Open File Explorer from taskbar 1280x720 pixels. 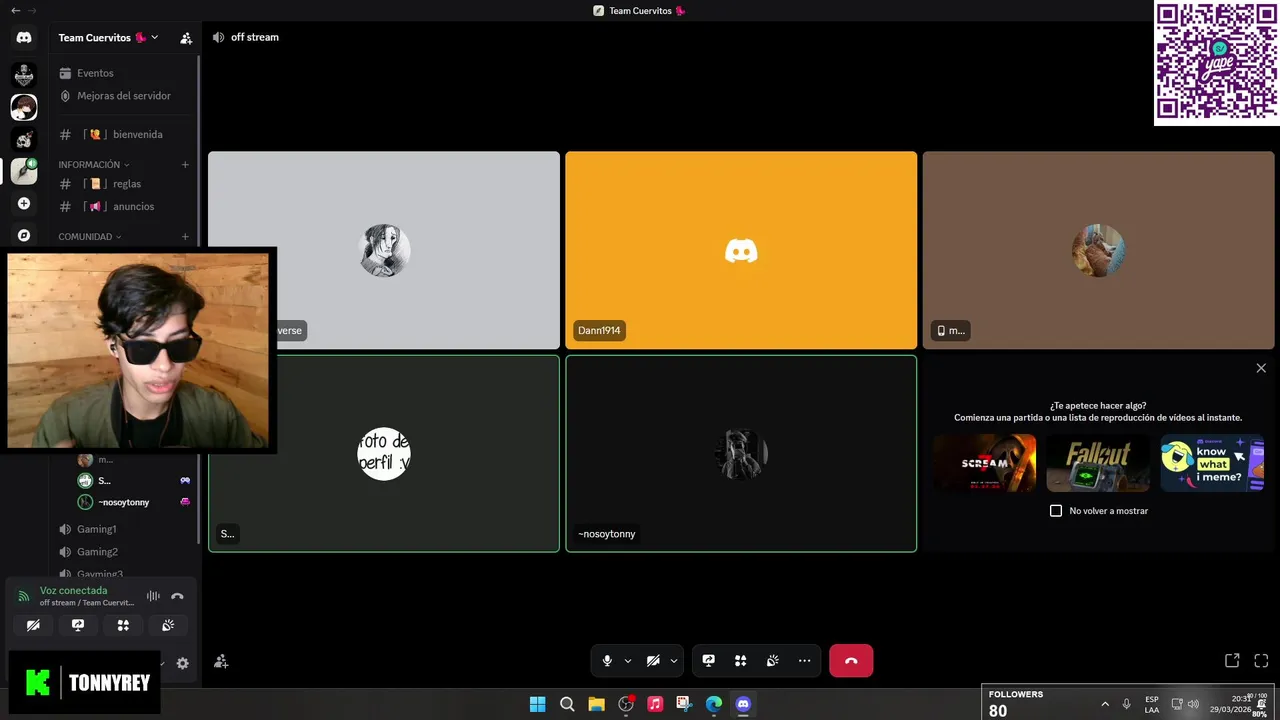(x=596, y=704)
